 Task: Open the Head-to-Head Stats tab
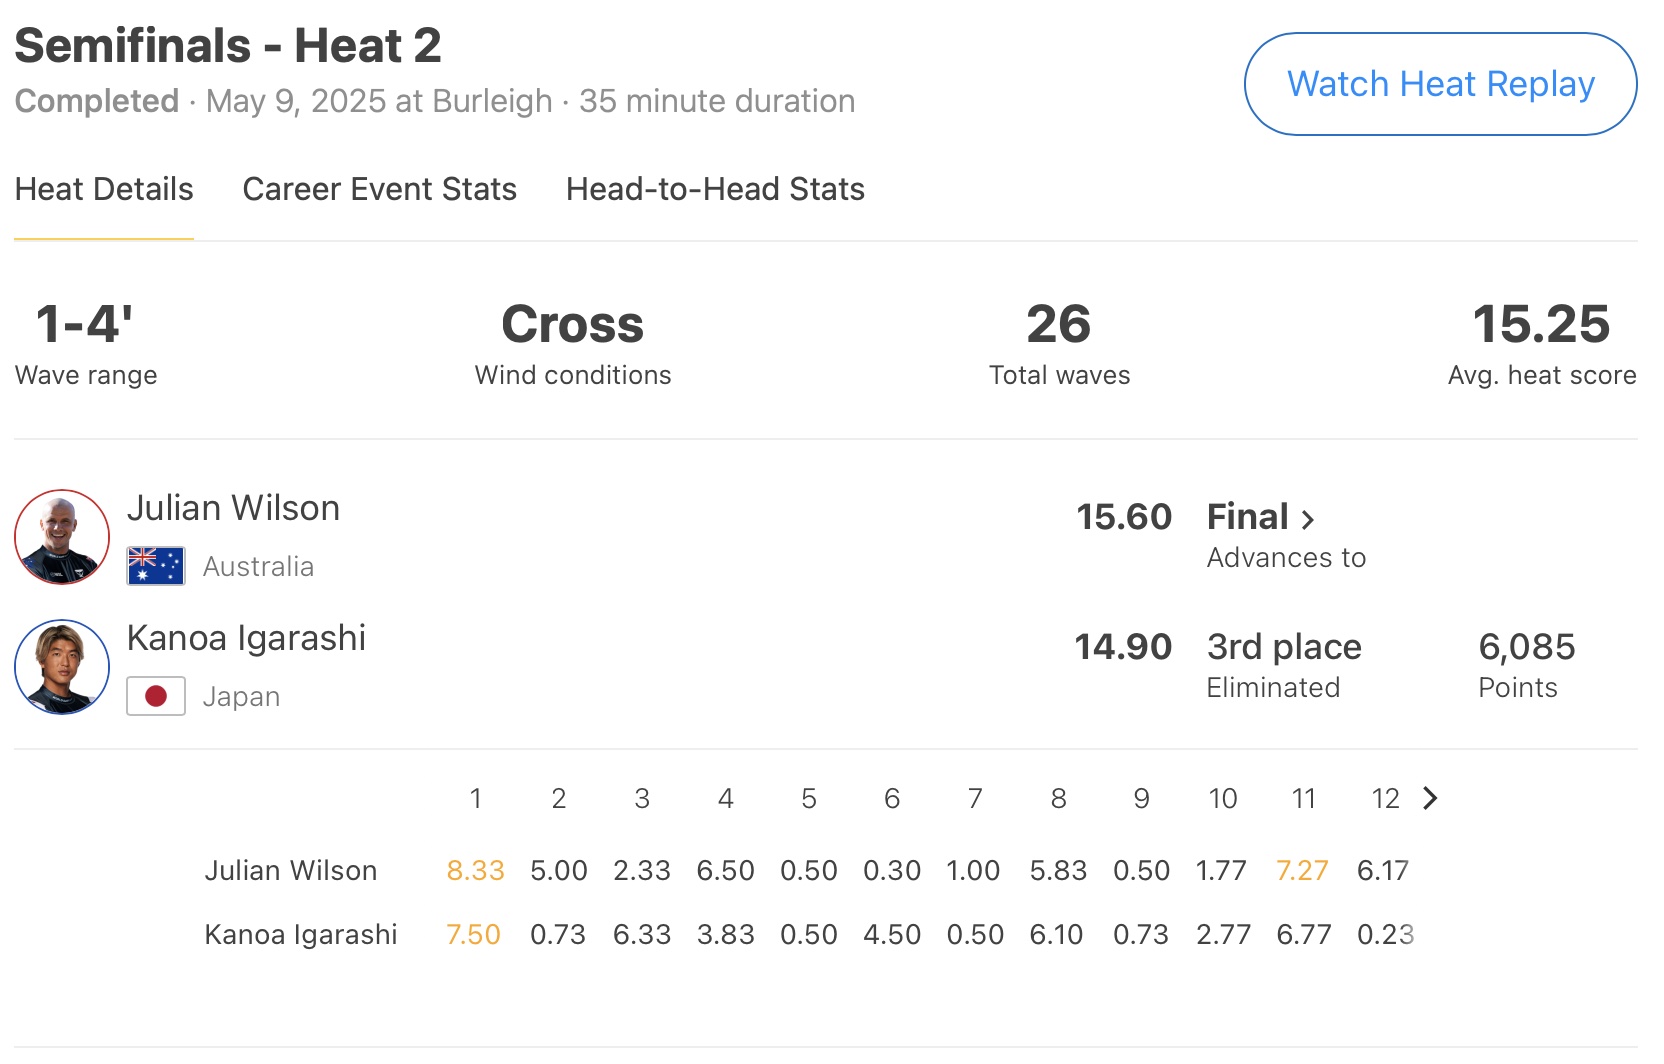coord(715,189)
